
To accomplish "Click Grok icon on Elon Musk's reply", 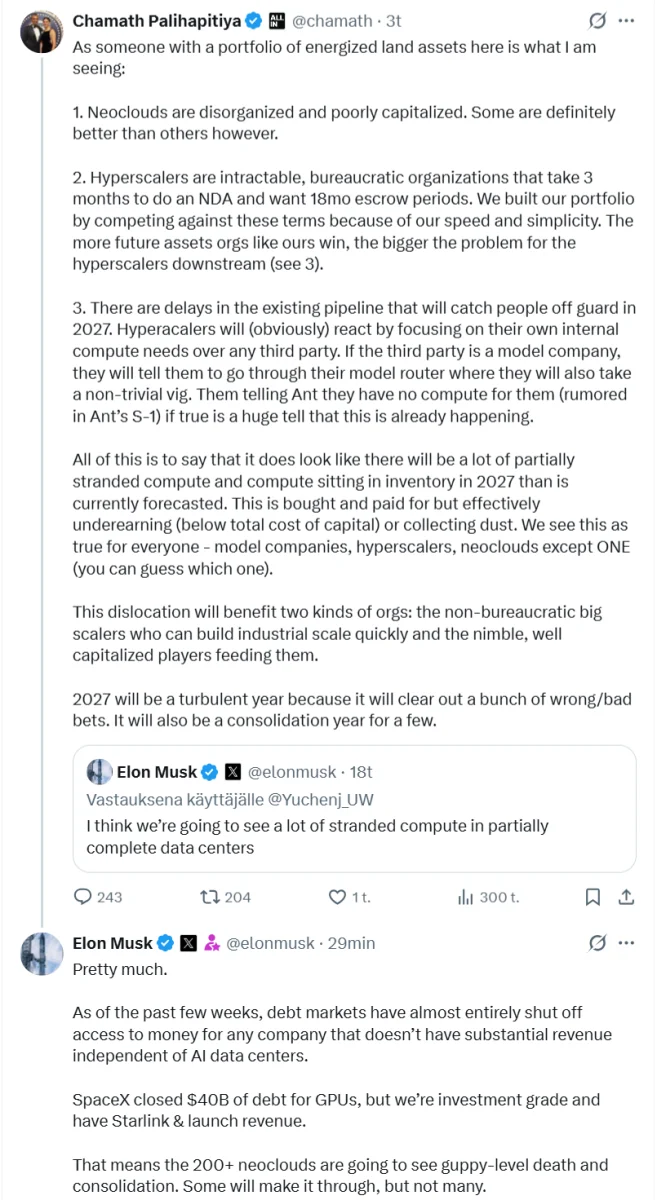I will [x=598, y=943].
